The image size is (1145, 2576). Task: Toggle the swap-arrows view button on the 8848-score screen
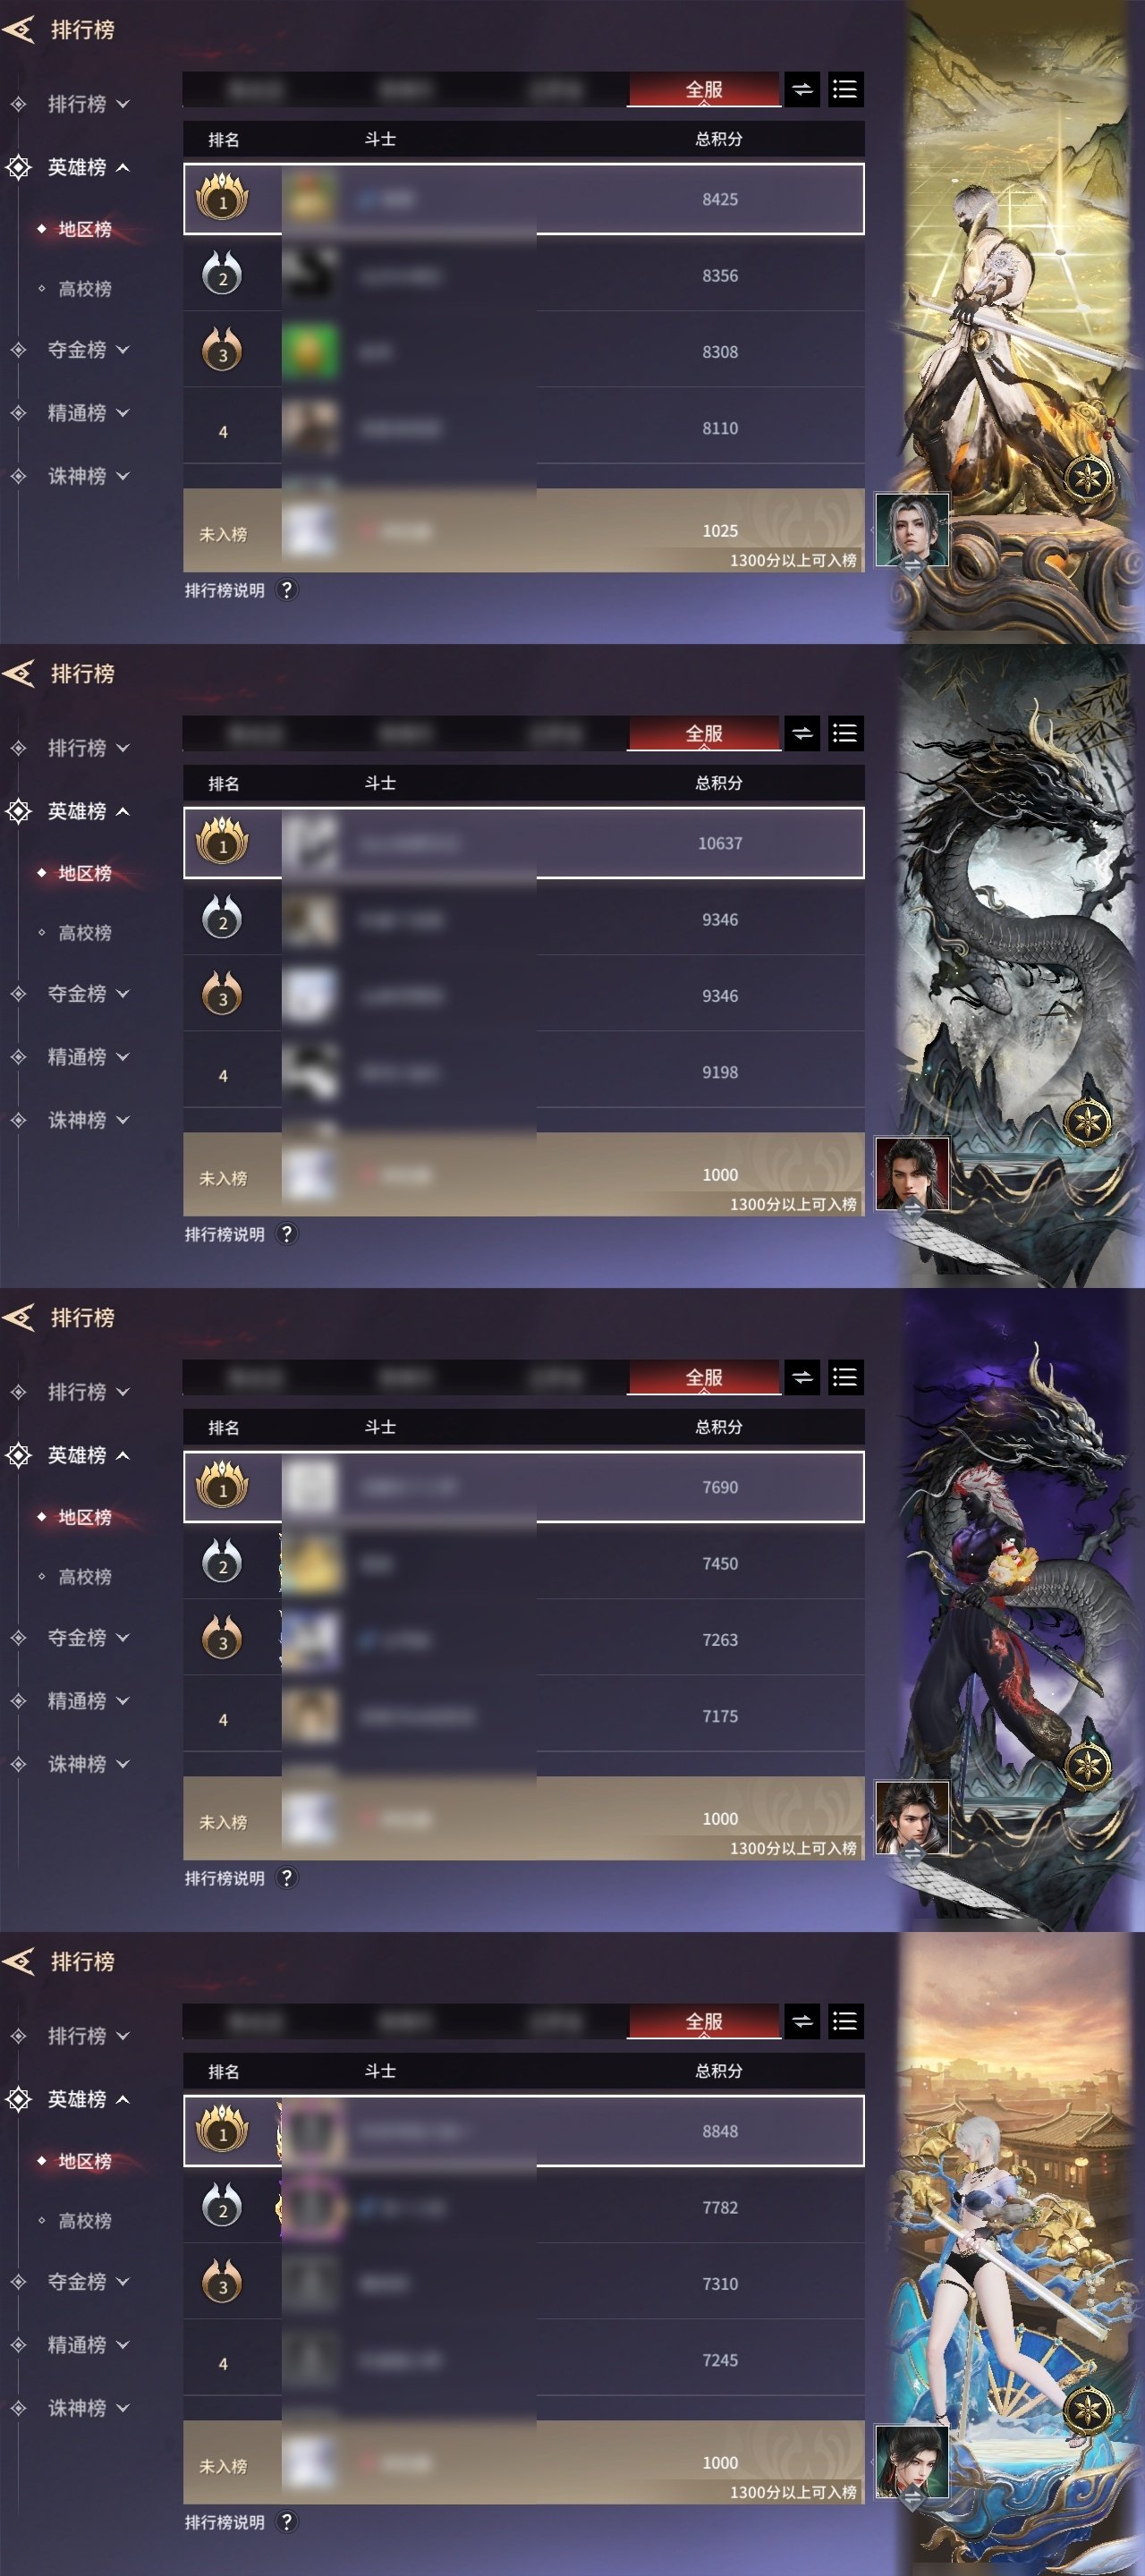pyautogui.click(x=802, y=2022)
